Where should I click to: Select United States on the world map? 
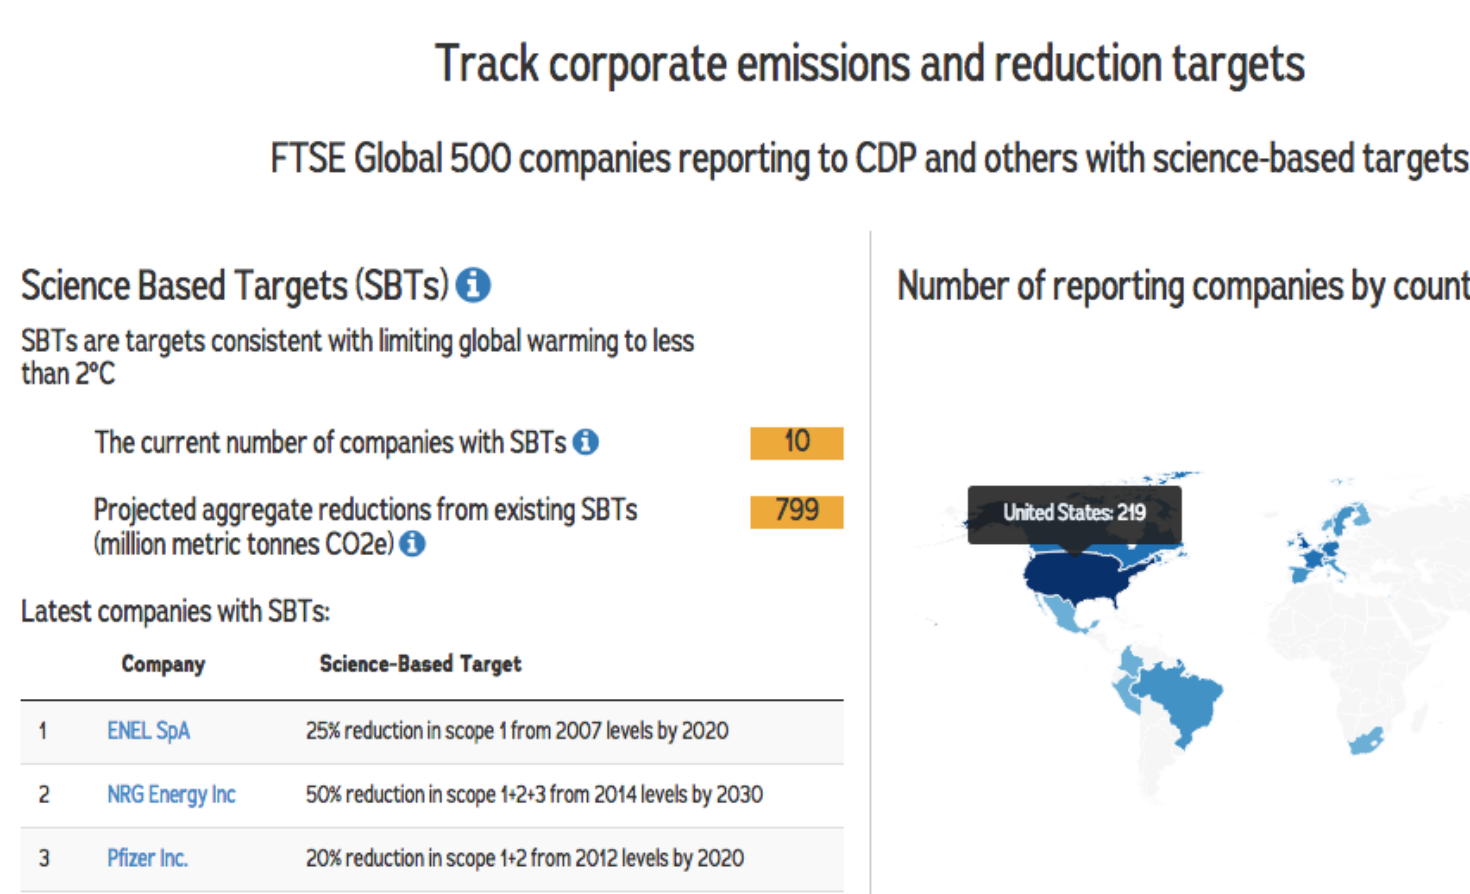(1080, 578)
